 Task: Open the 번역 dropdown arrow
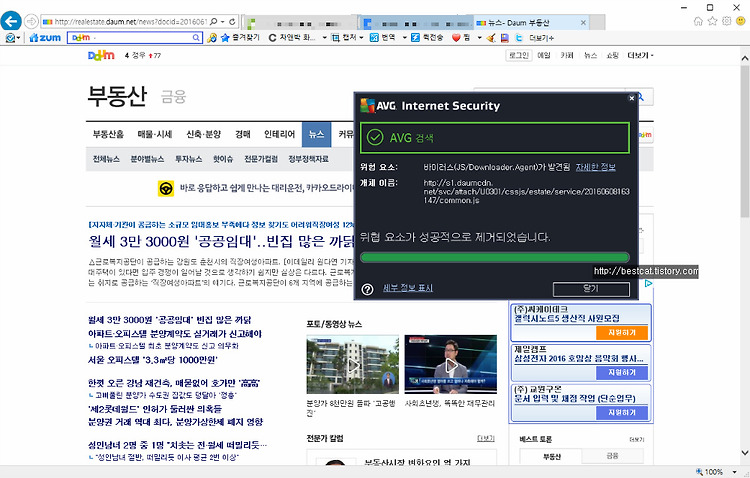405,37
